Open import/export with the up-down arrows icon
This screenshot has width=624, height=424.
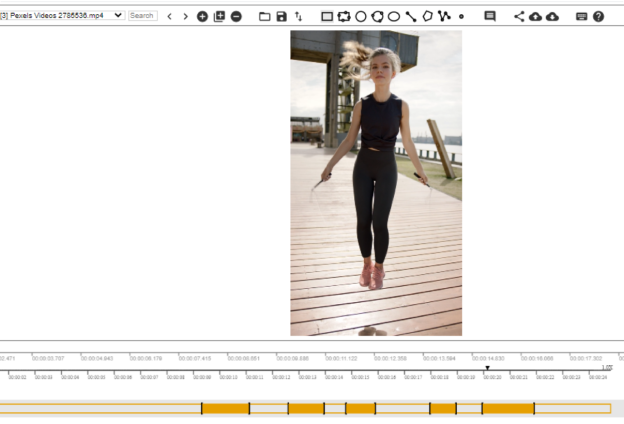pyautogui.click(x=298, y=16)
